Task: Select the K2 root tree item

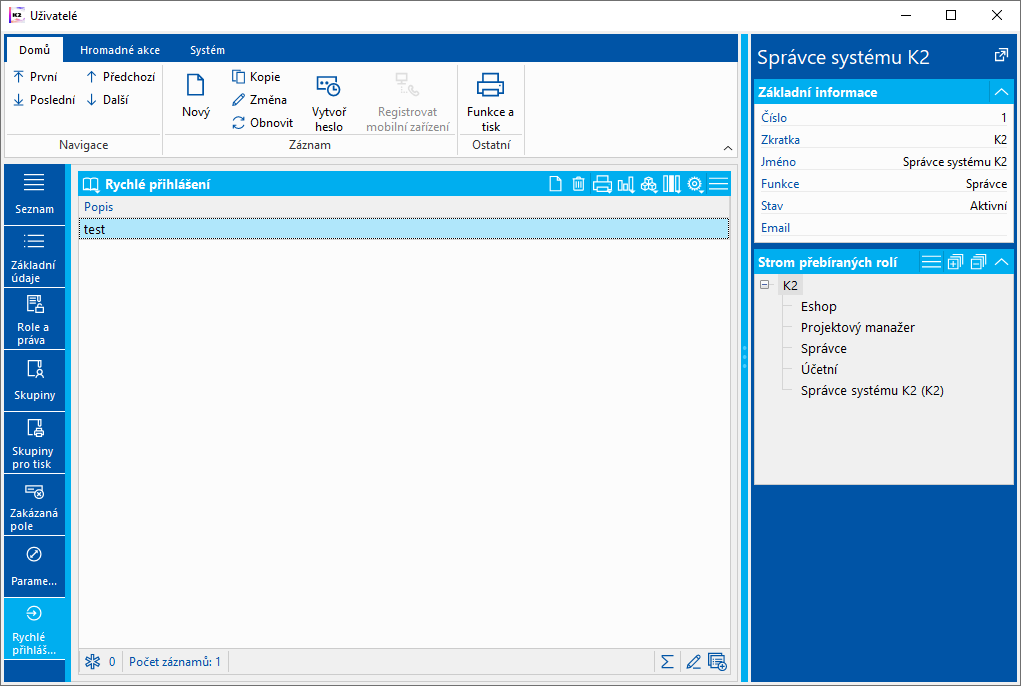Action: [x=790, y=286]
